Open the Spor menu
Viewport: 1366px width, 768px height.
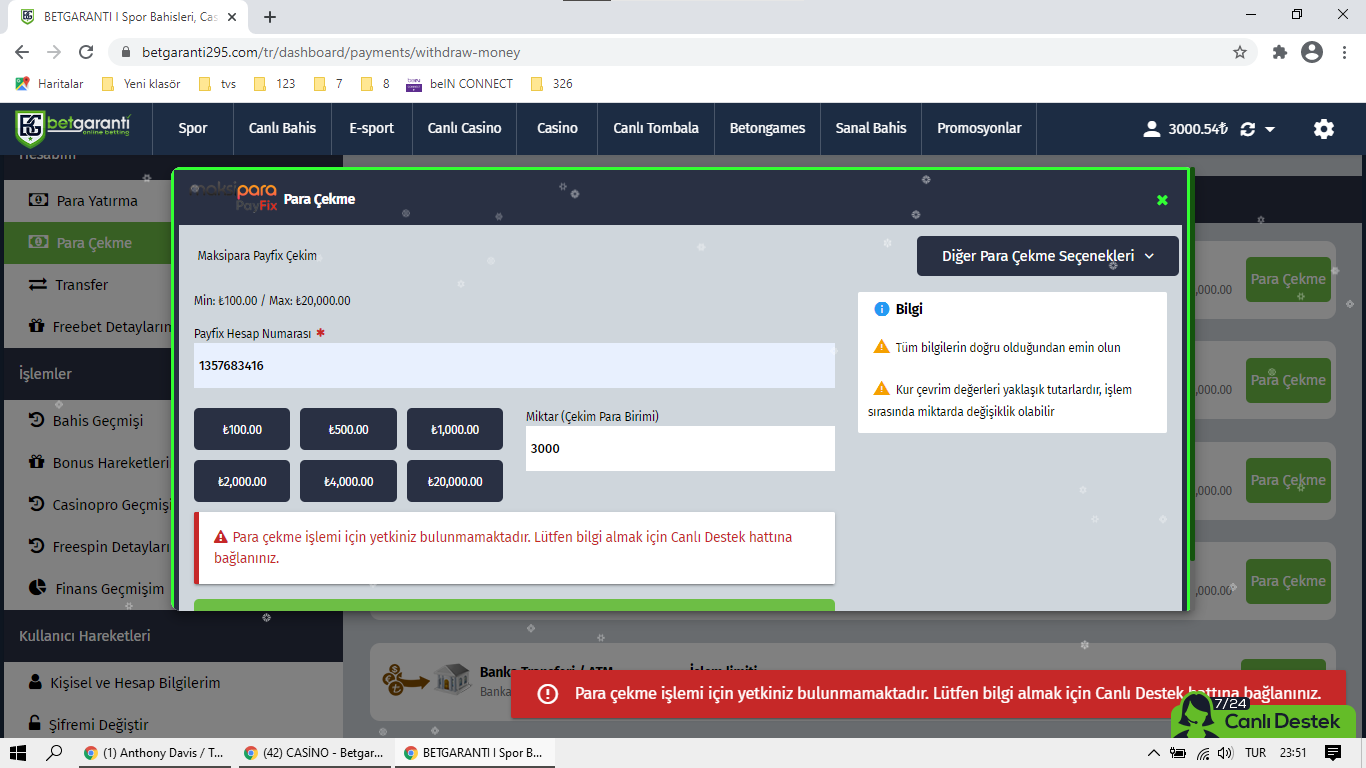pyautogui.click(x=193, y=128)
